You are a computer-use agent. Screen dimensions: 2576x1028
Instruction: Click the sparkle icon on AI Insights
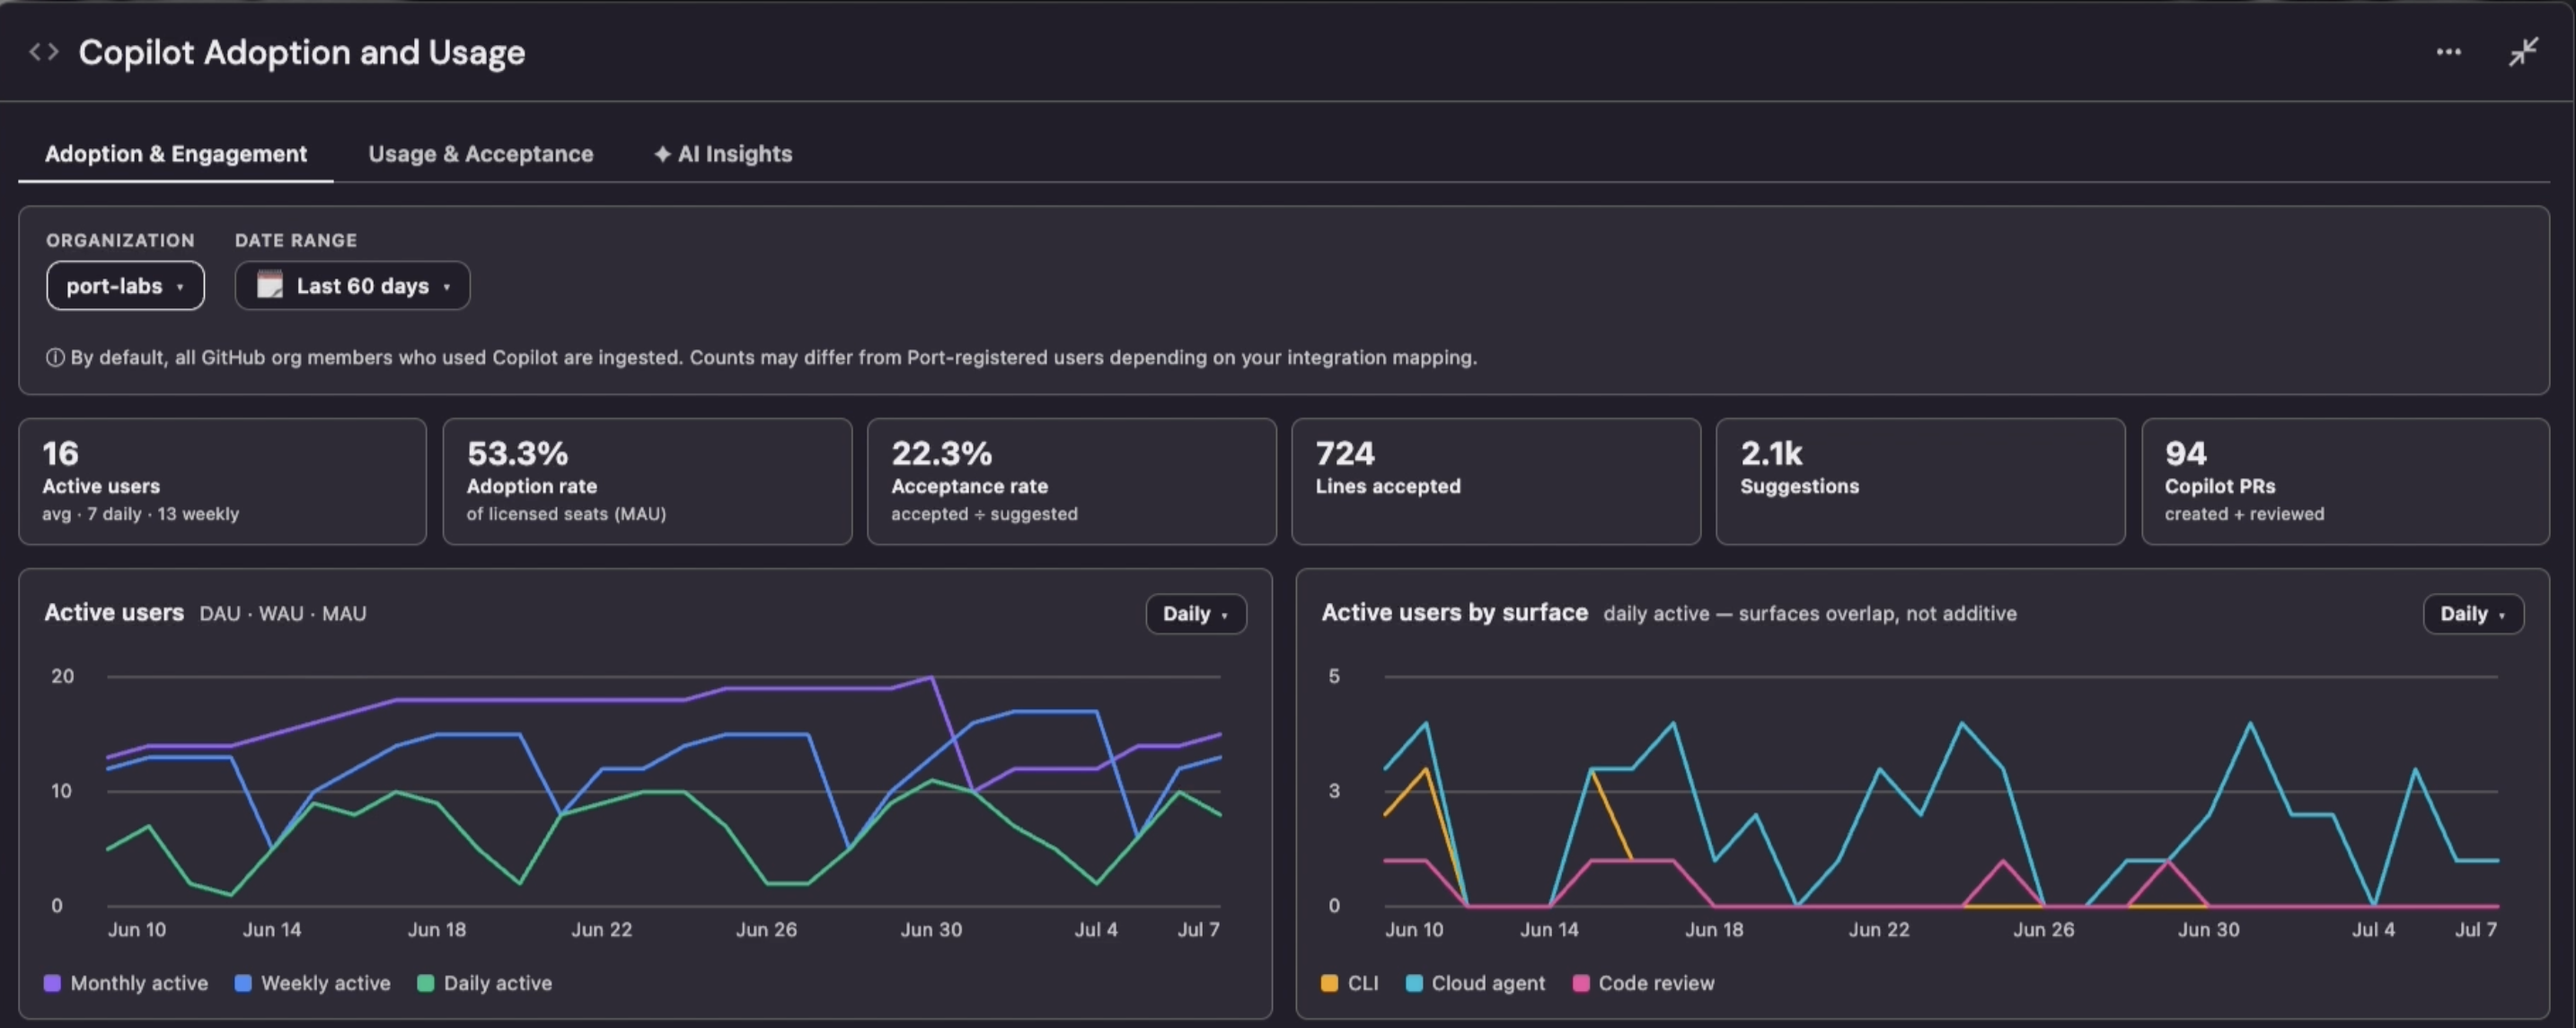pos(662,154)
